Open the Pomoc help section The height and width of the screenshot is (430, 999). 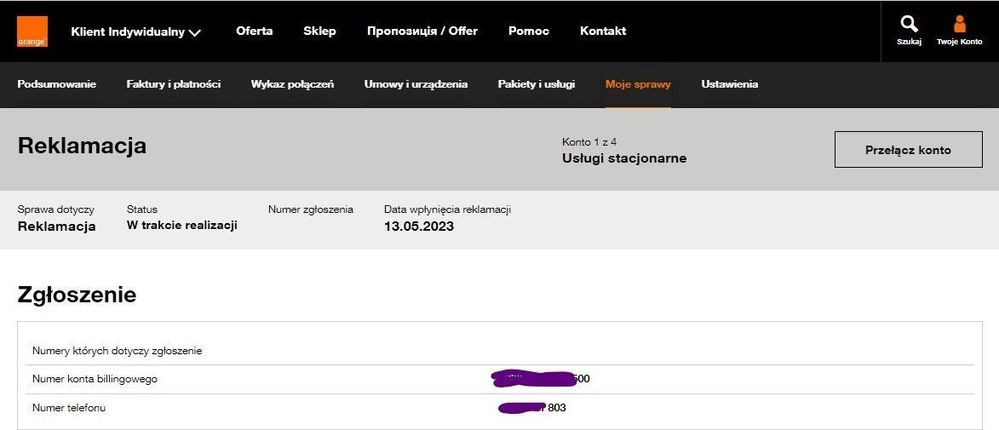tap(528, 31)
